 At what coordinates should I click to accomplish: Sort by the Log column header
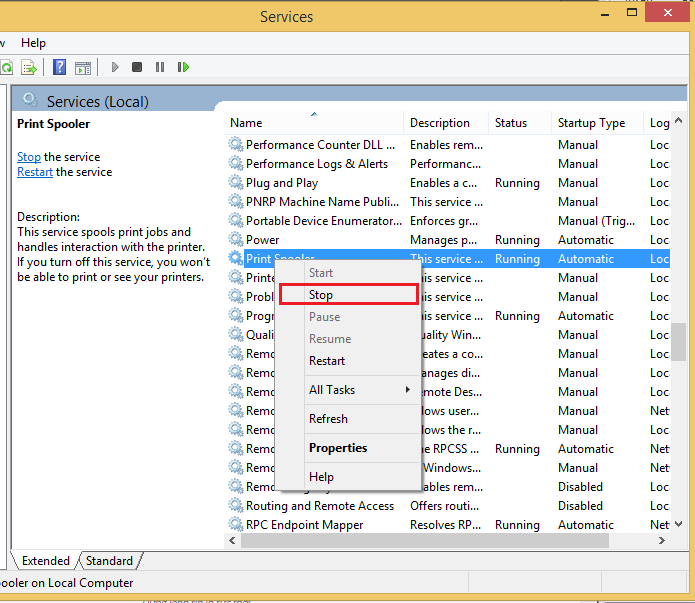[657, 123]
